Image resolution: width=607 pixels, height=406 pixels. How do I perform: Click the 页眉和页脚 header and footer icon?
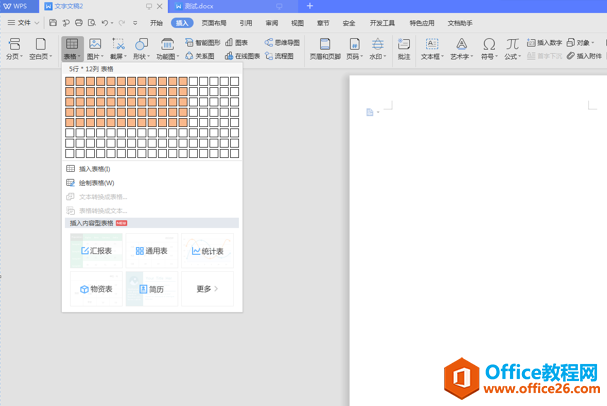[325, 49]
